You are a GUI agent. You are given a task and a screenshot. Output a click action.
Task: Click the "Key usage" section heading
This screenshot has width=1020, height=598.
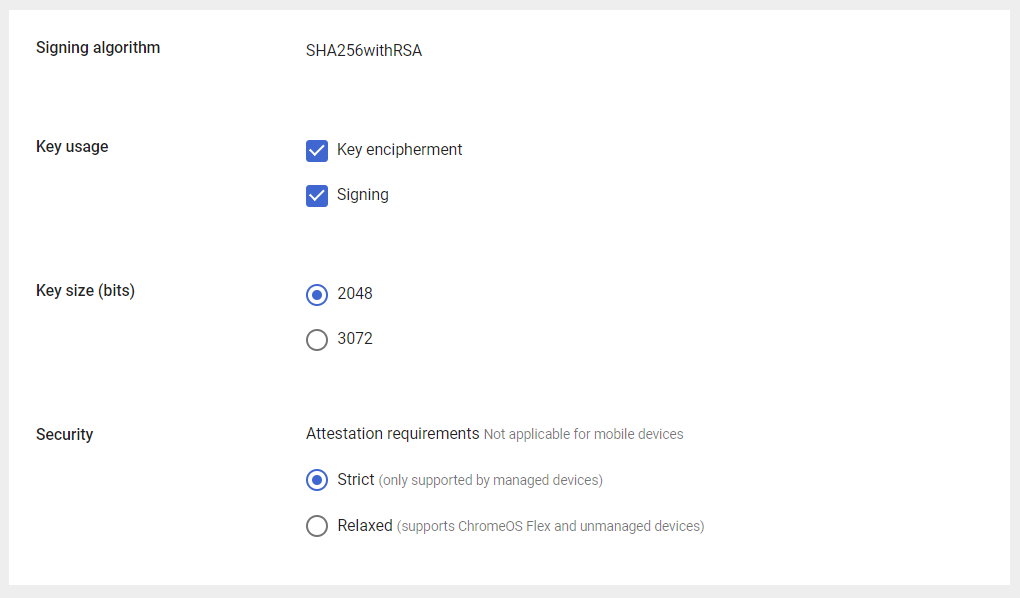tap(72, 146)
